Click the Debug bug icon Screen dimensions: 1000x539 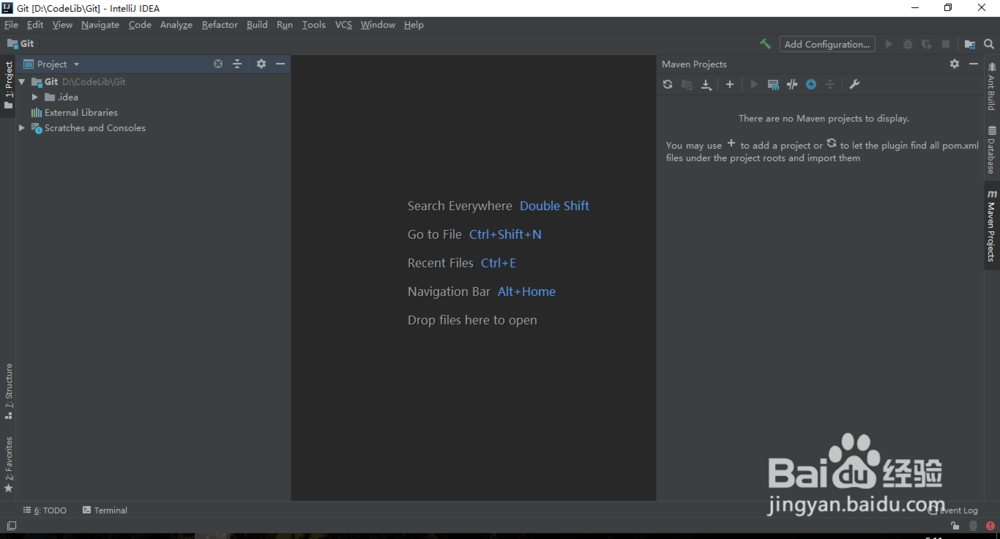[908, 44]
